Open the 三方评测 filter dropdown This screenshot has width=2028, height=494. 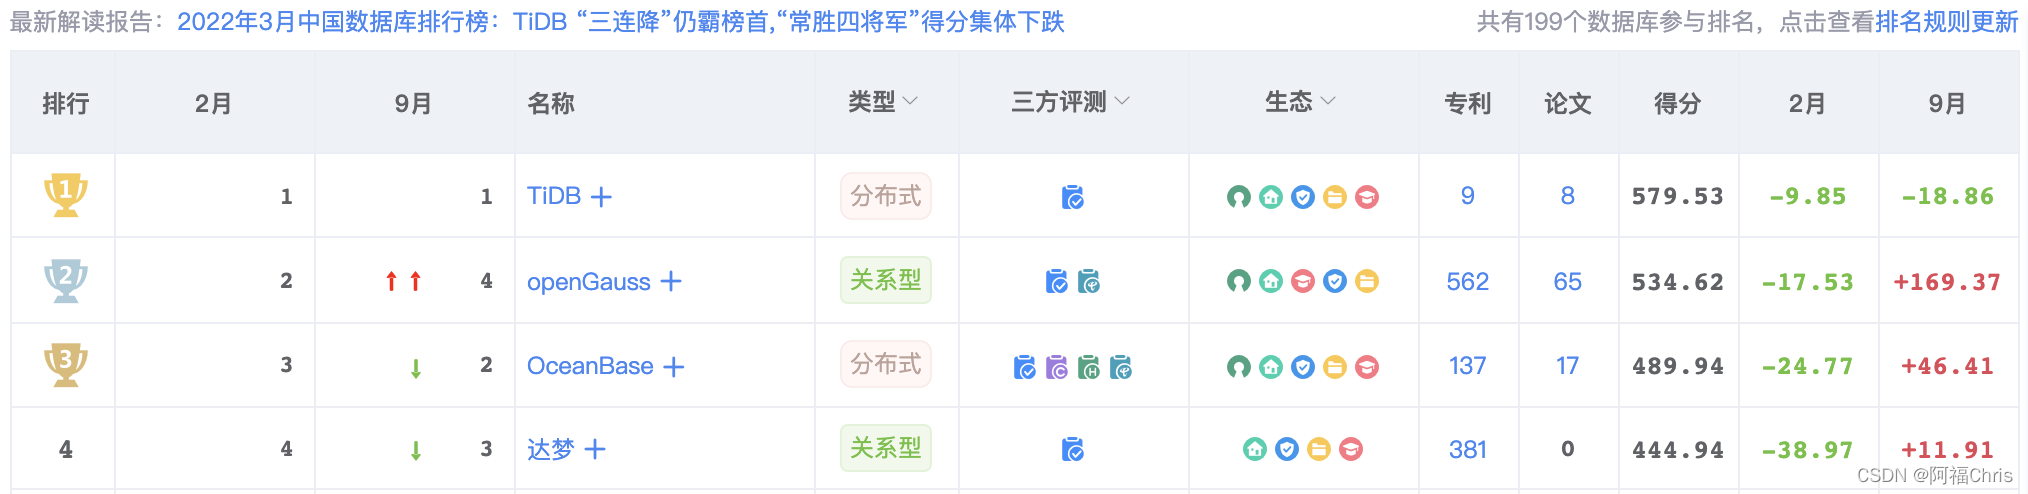coord(1070,101)
